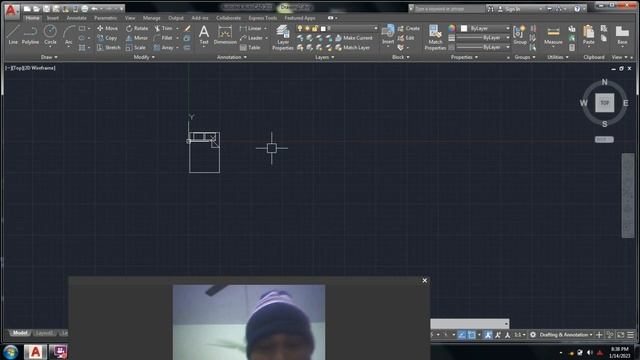Screen dimensions: 640x360
Task: Switch to the Model tab
Action: [x=20, y=333]
